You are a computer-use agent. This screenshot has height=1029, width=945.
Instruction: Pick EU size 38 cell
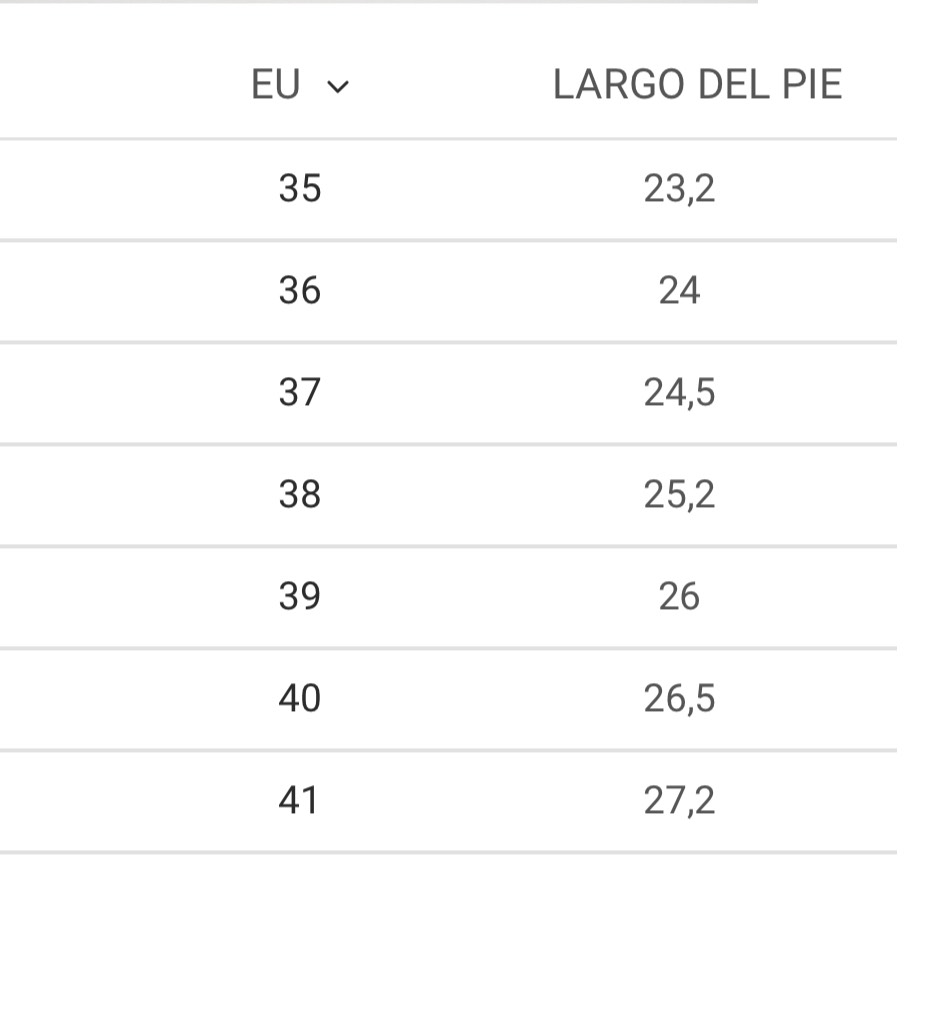pyautogui.click(x=300, y=494)
